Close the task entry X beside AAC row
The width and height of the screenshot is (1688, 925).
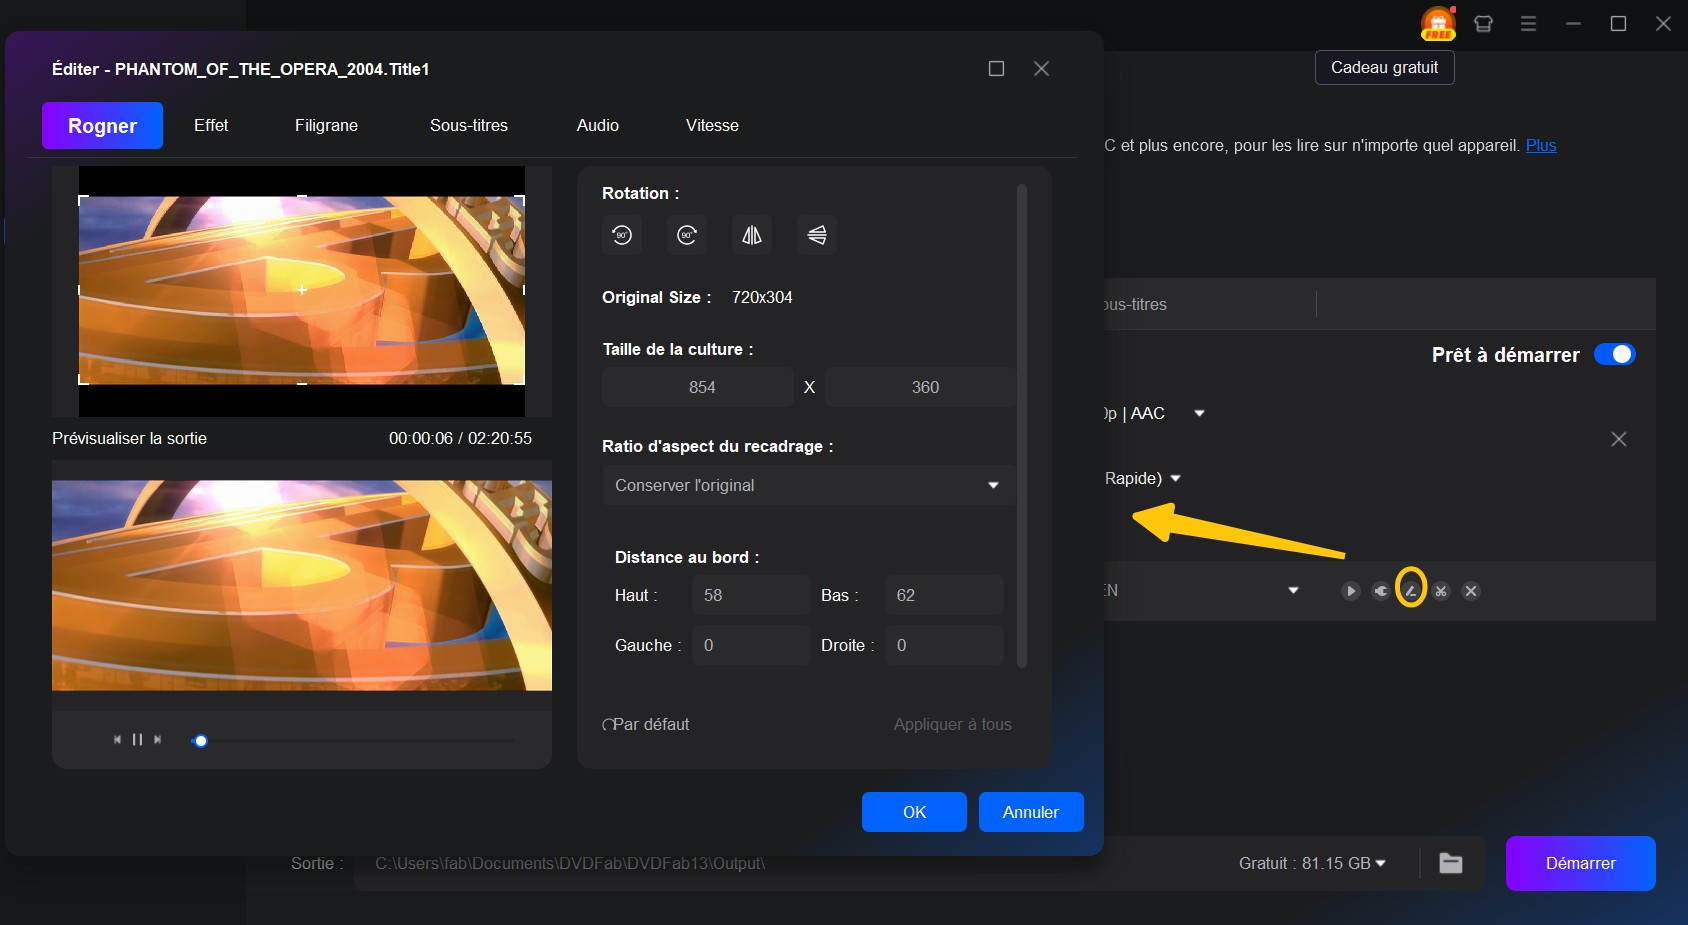click(x=1619, y=439)
